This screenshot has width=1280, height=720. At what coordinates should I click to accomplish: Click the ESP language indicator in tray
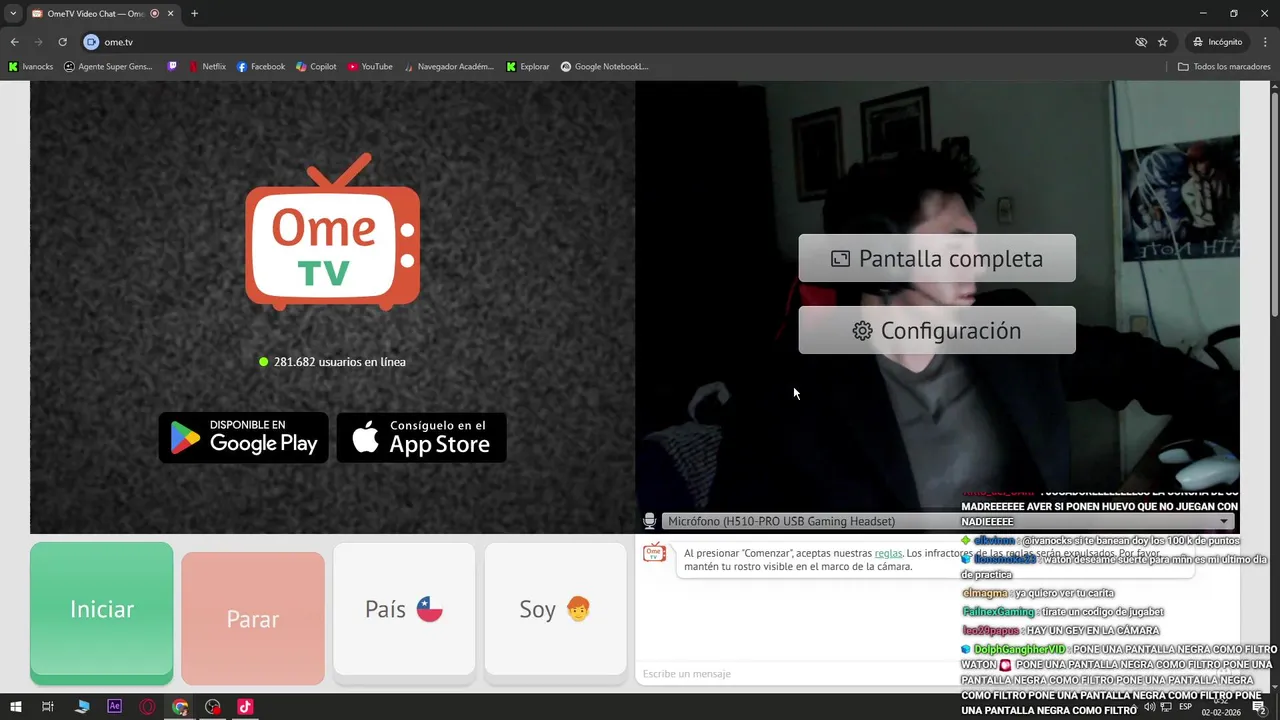pyautogui.click(x=1185, y=707)
